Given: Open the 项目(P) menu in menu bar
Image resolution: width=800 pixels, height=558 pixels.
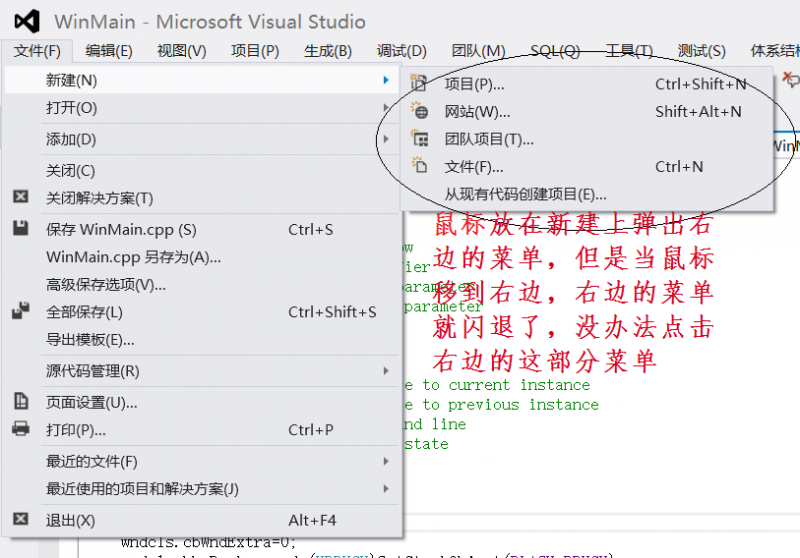Looking at the screenshot, I should tap(255, 51).
